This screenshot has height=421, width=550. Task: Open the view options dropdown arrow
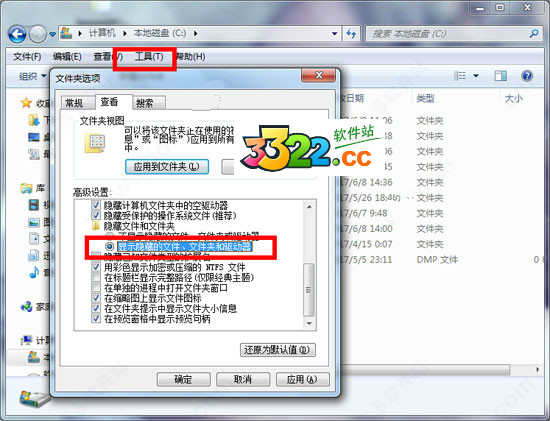coord(476,76)
